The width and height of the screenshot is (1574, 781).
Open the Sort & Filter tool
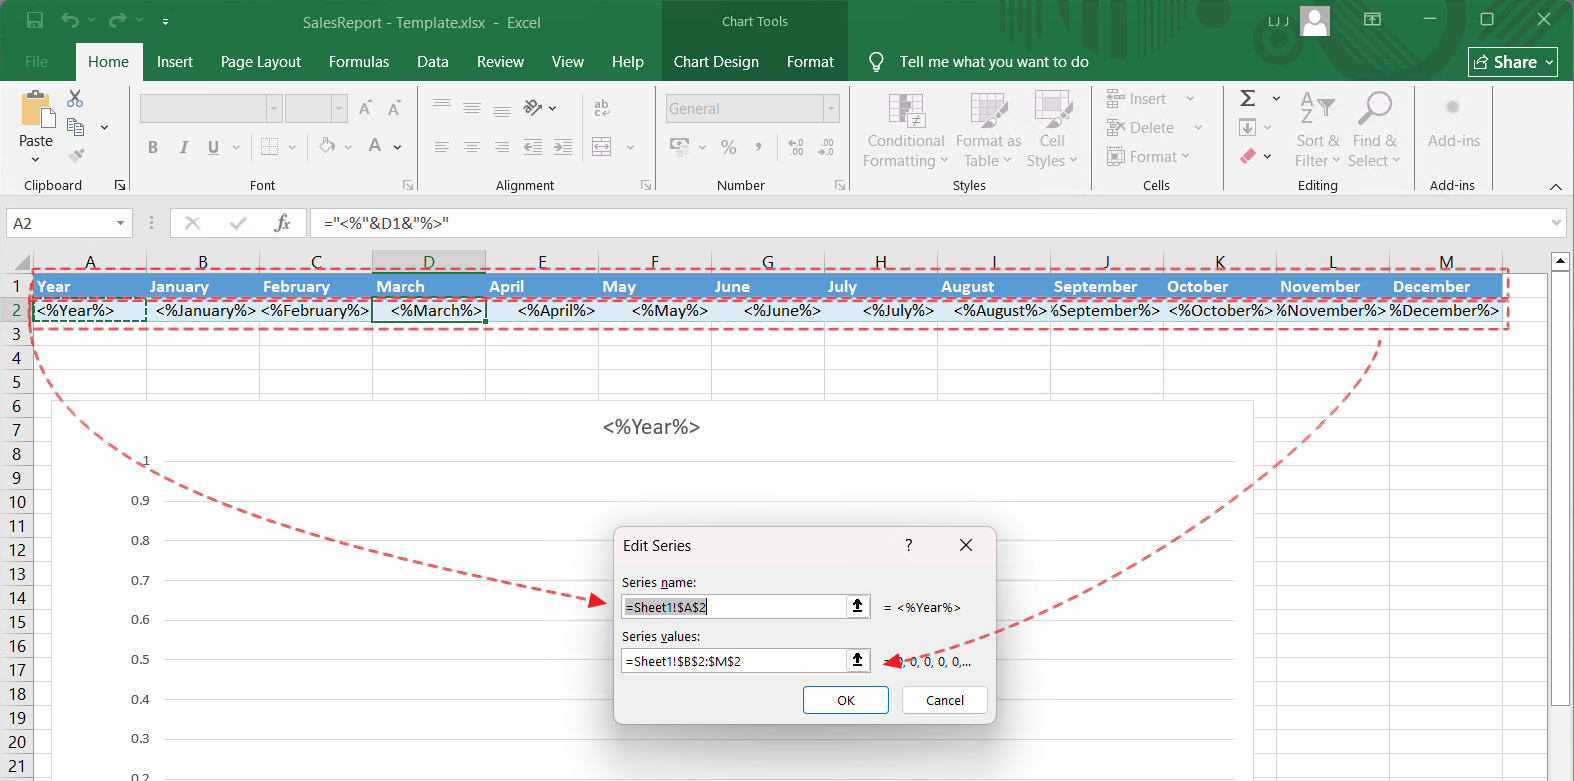[1317, 131]
